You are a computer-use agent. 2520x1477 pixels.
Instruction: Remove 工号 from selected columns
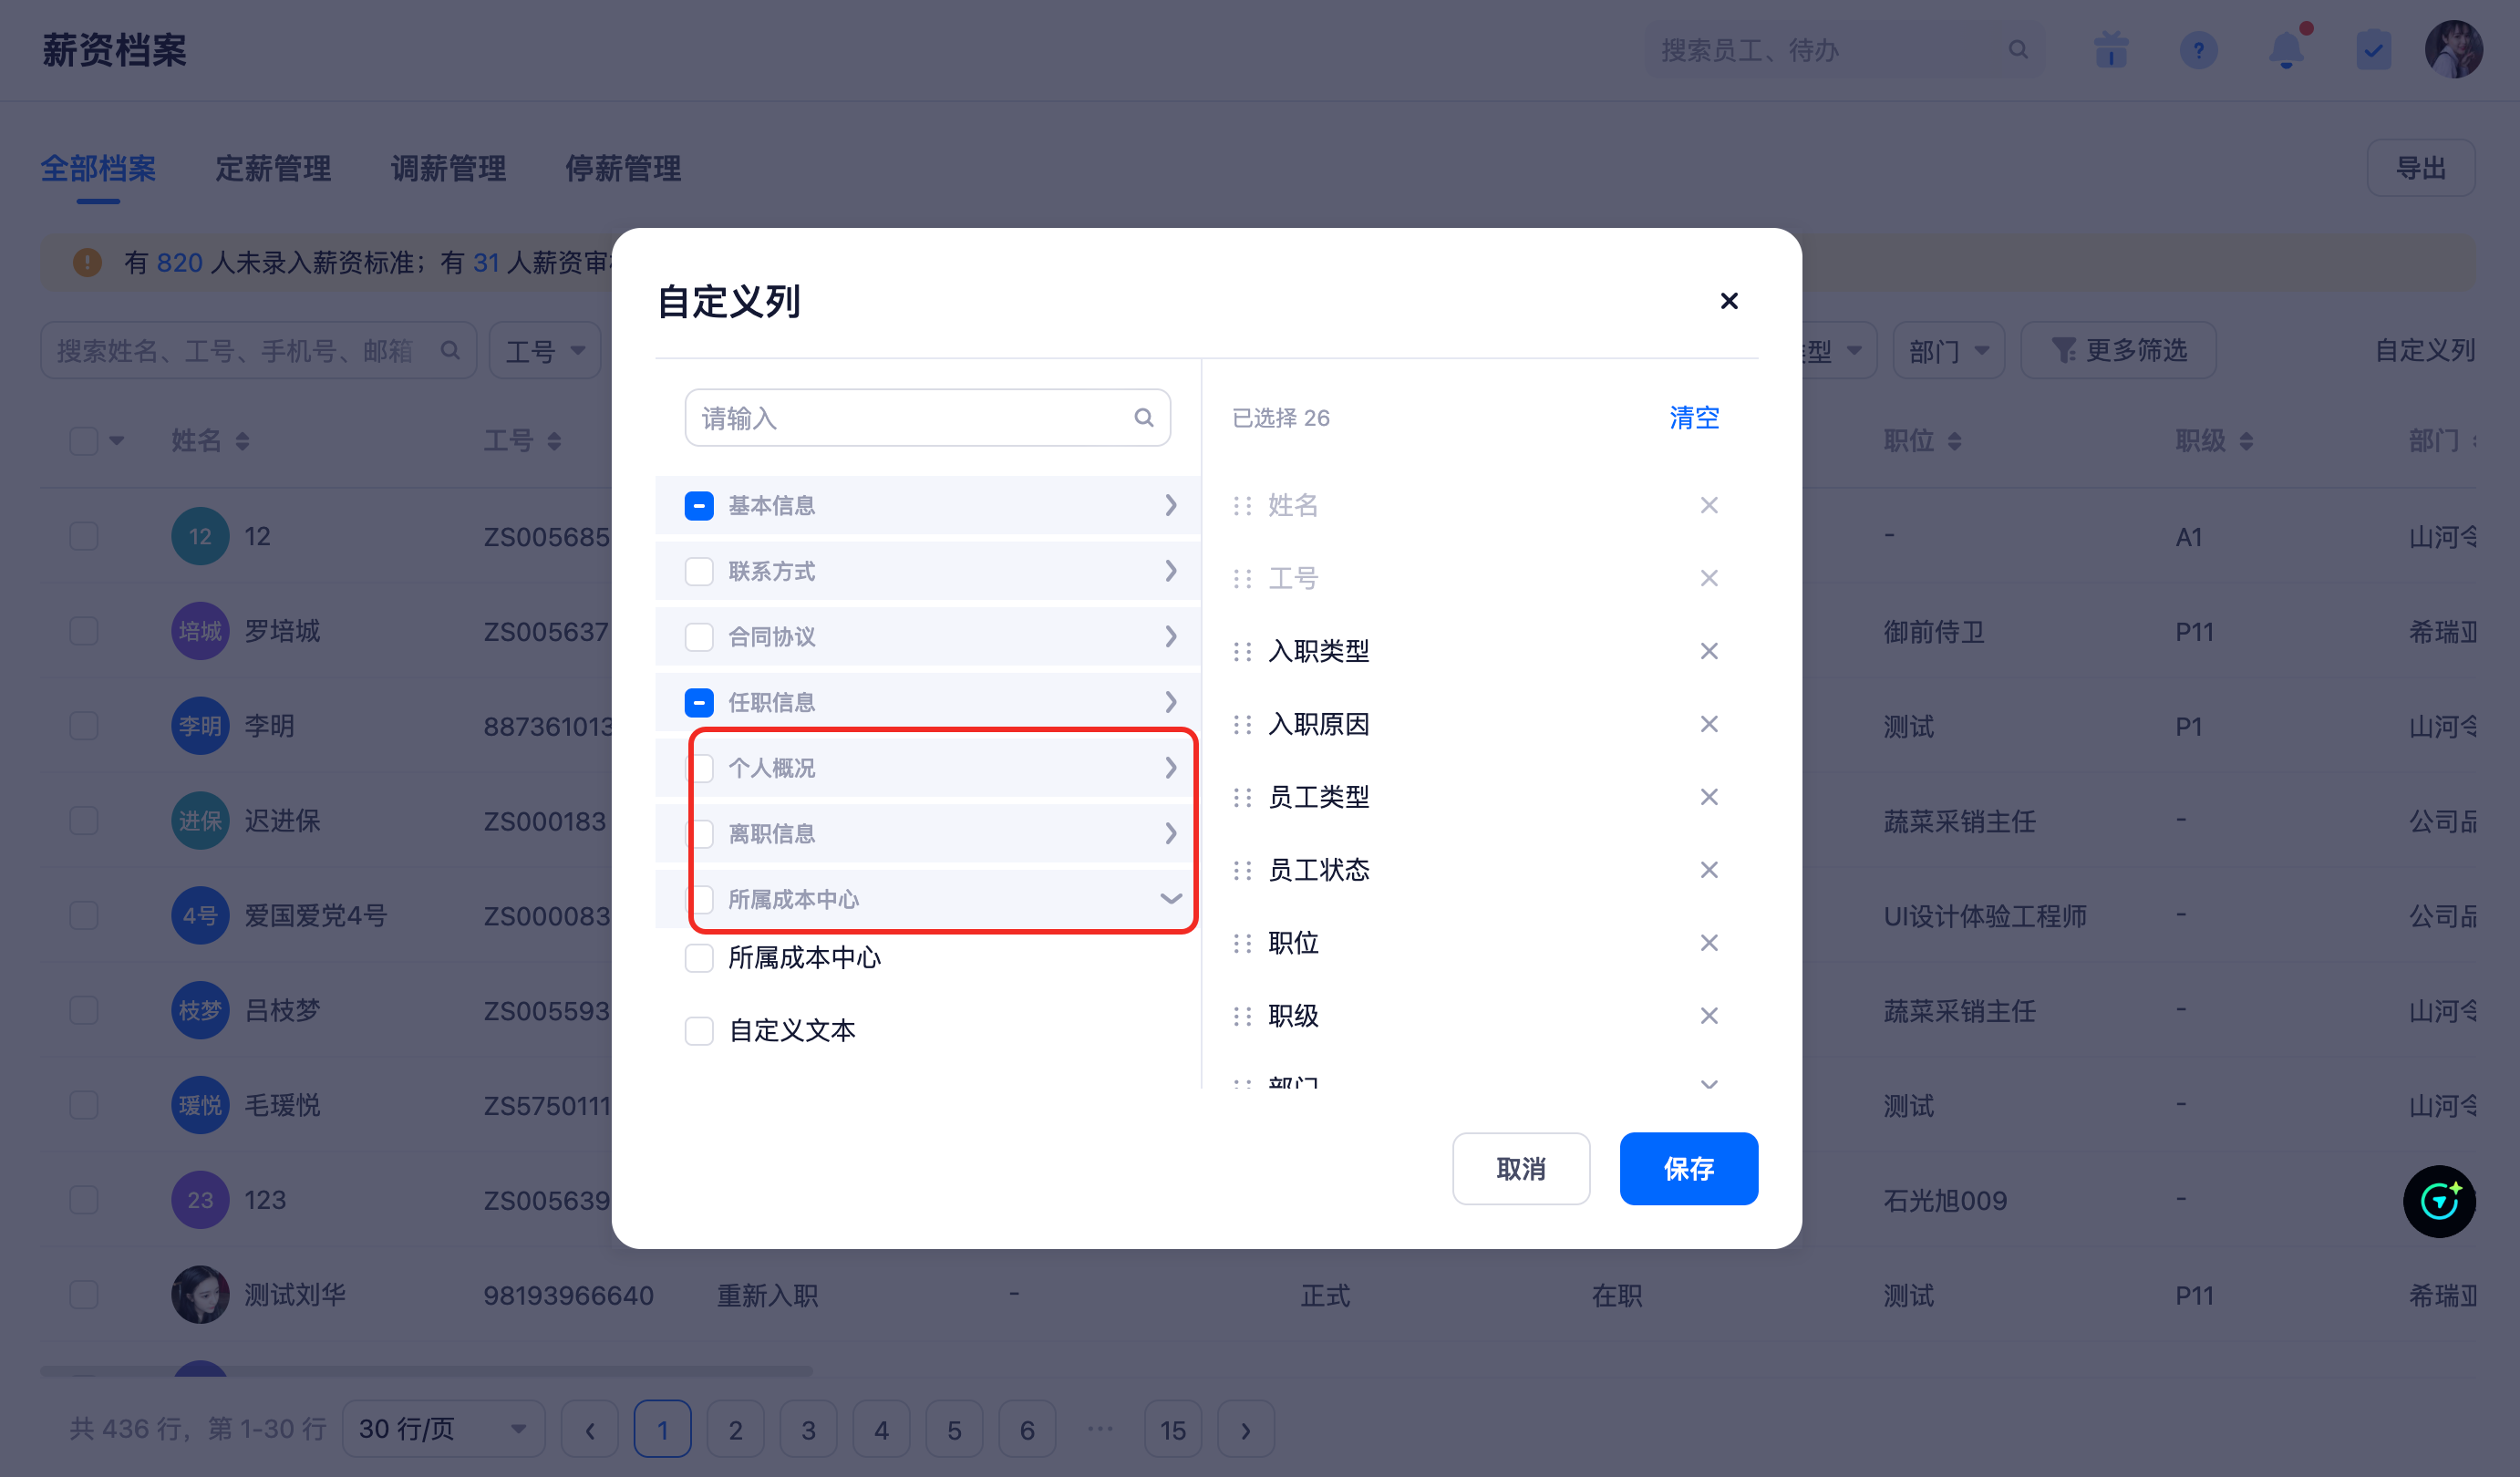[1709, 578]
